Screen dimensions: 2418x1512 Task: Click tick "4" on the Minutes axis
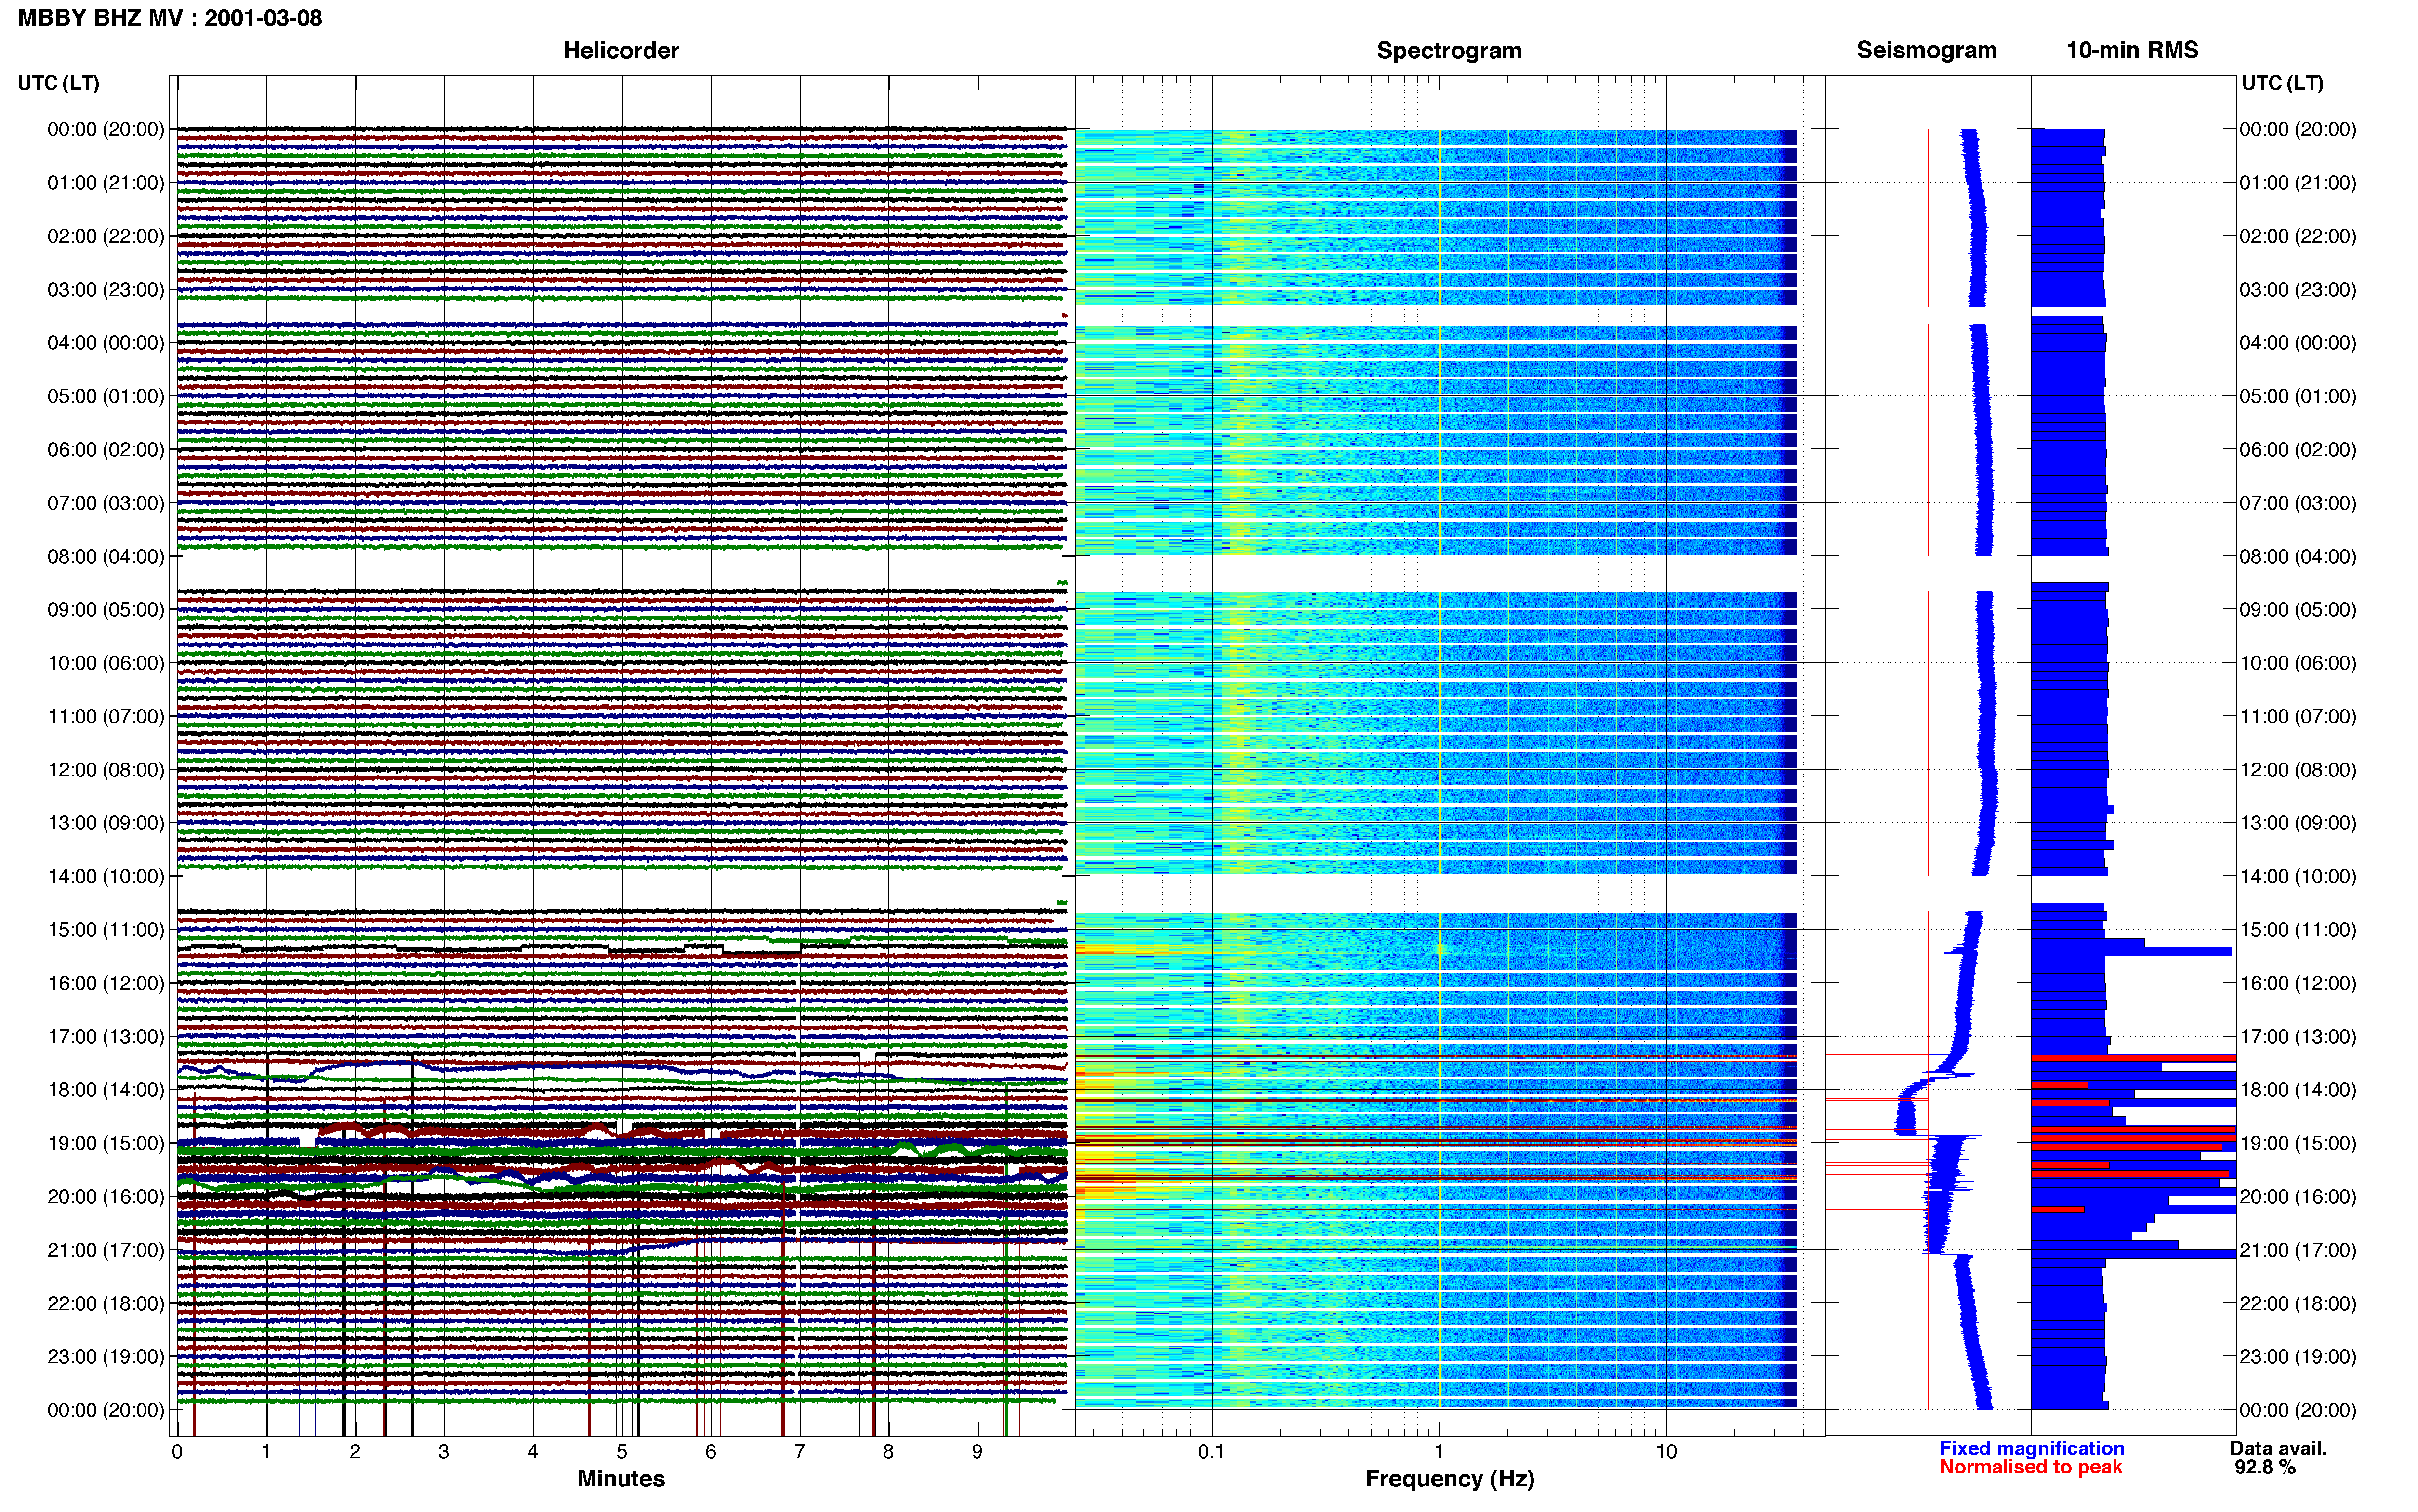pos(533,1452)
